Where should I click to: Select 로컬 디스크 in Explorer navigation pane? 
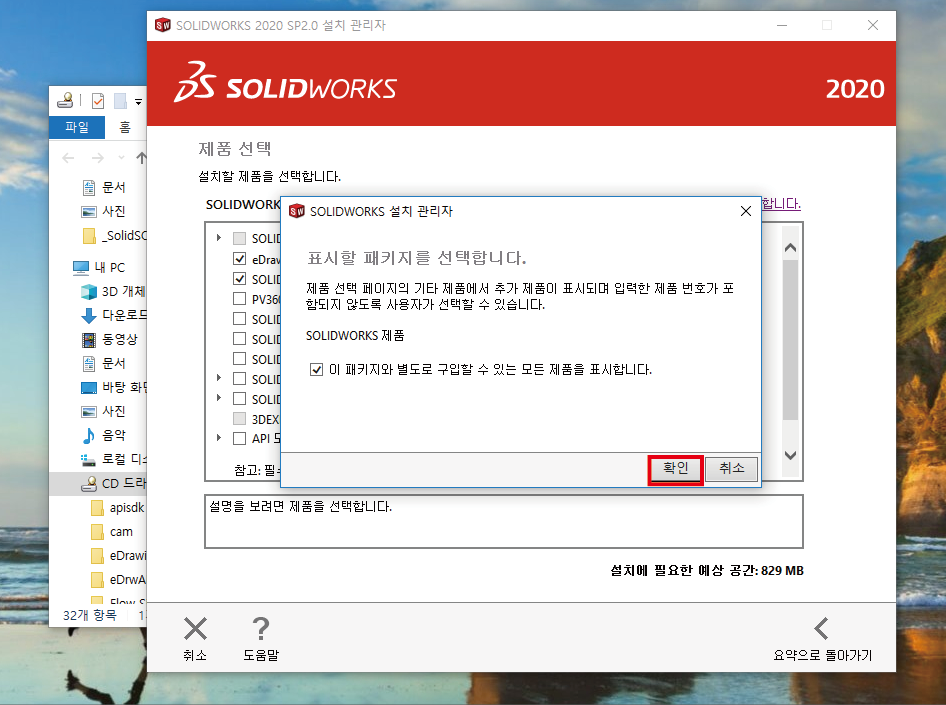113,459
